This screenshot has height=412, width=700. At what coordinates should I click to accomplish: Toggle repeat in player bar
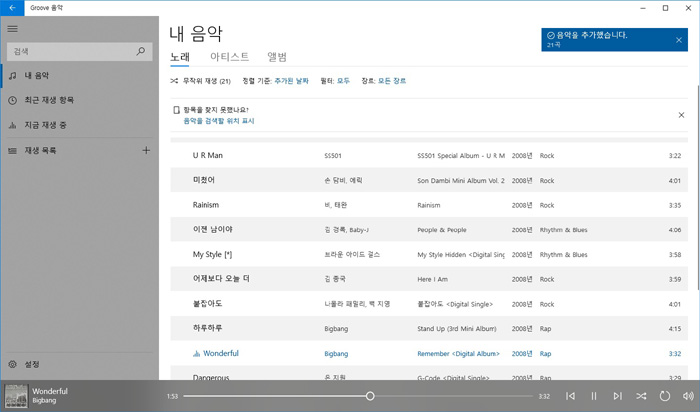(x=665, y=396)
